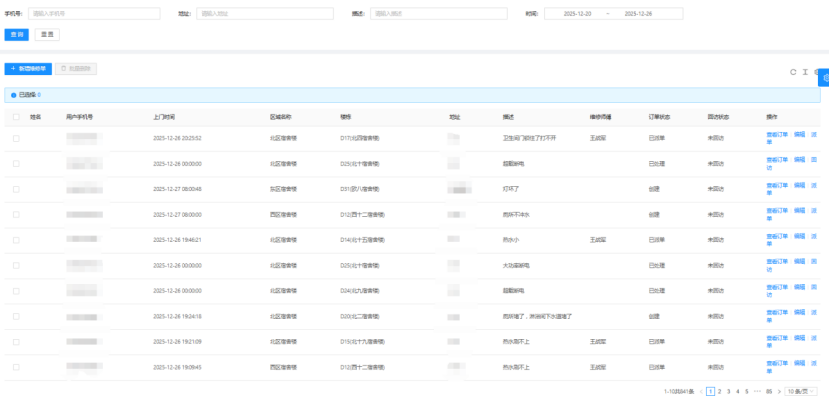
Task: Open the blue settings tab on right edge
Action: click(824, 77)
